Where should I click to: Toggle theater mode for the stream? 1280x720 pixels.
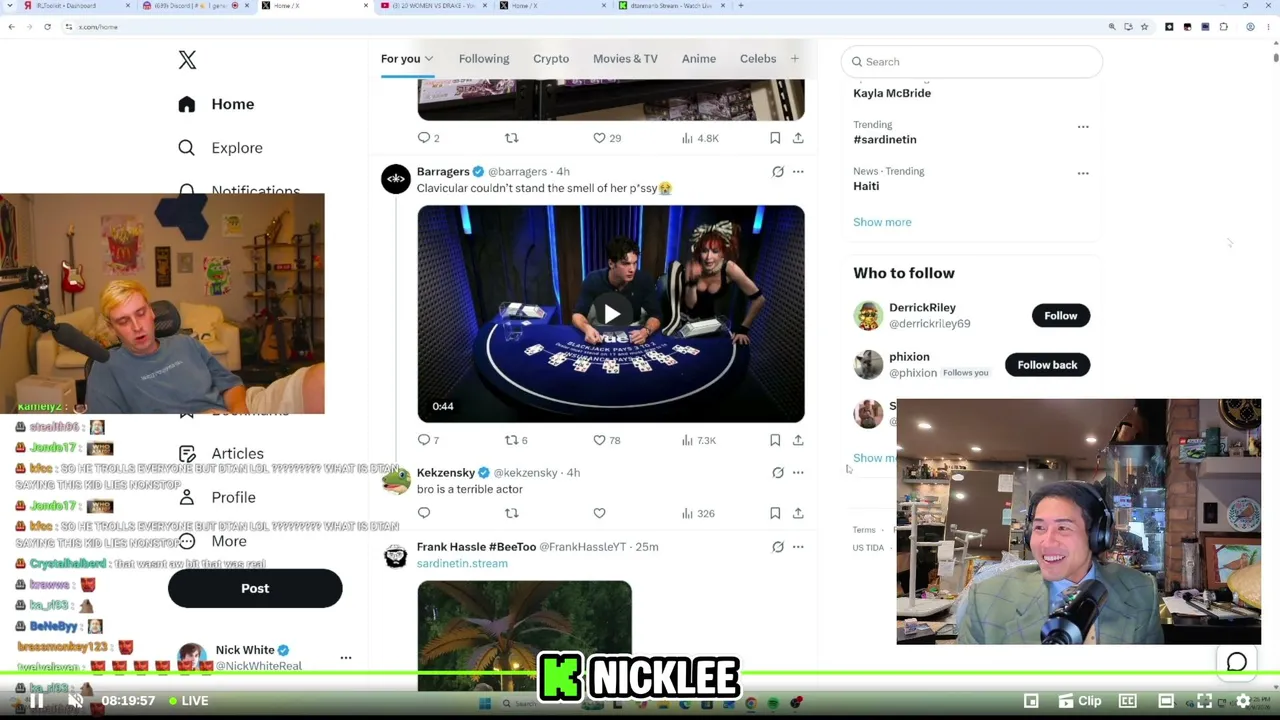click(x=1166, y=701)
